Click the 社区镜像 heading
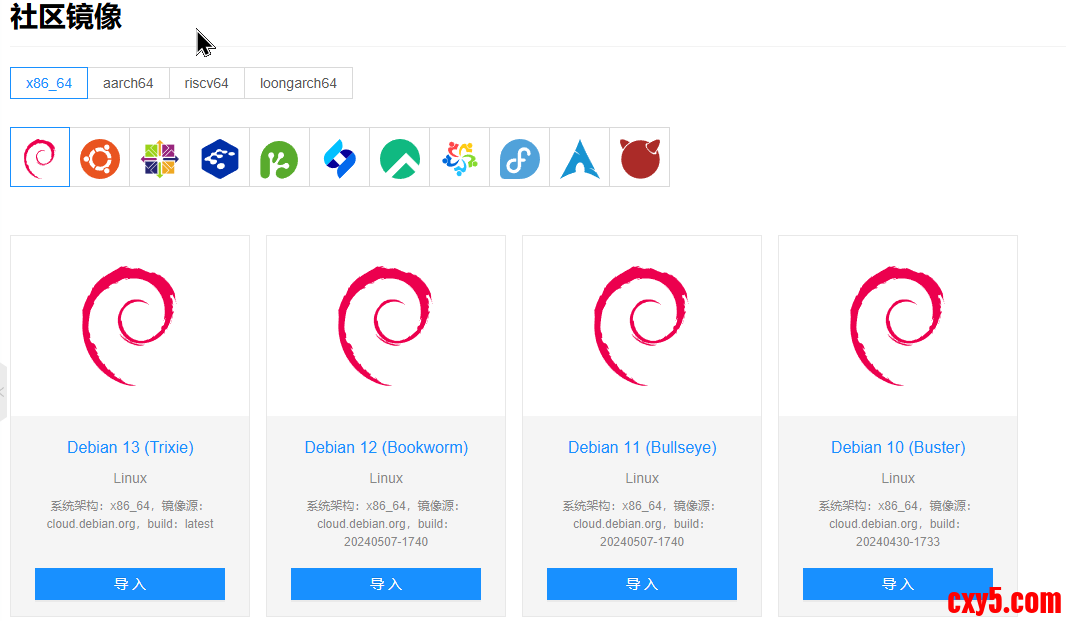 click(x=66, y=16)
